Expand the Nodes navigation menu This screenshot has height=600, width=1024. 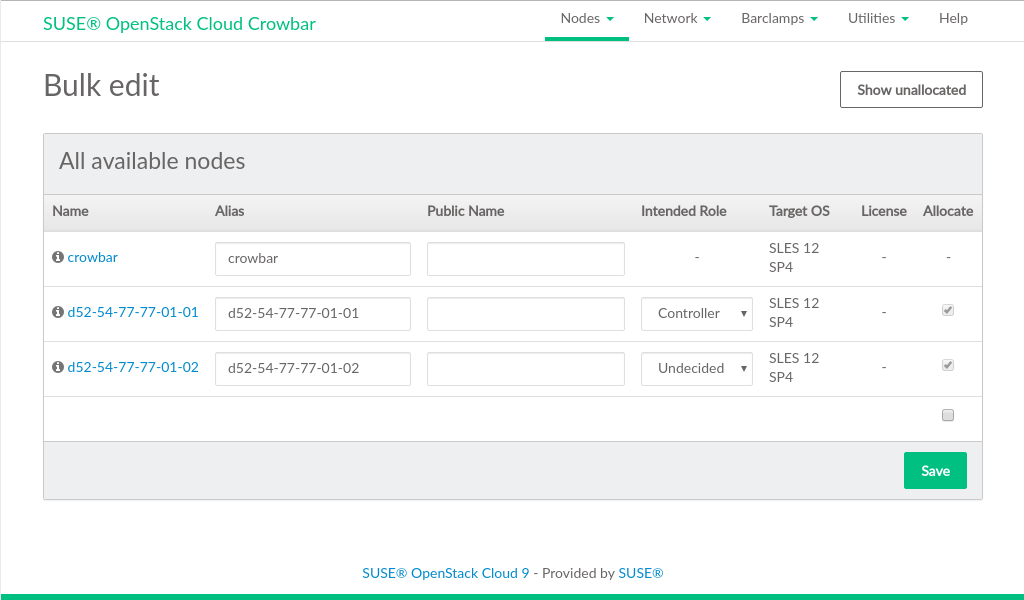point(586,19)
